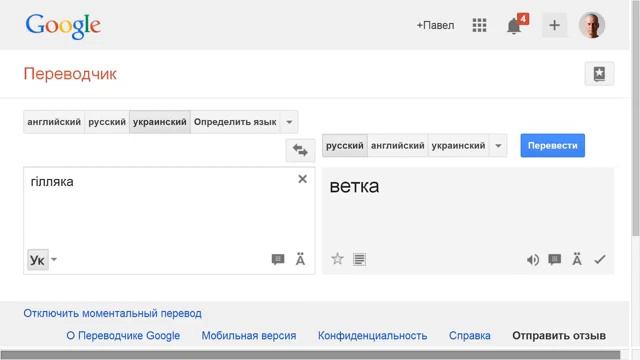
Task: Save translation with the star icon
Action: point(337,259)
